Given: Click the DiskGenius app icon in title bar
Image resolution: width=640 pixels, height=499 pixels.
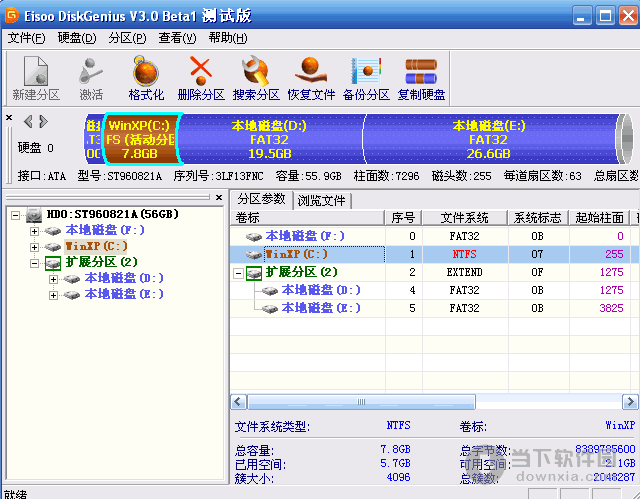Looking at the screenshot, I should pyautogui.click(x=12, y=15).
